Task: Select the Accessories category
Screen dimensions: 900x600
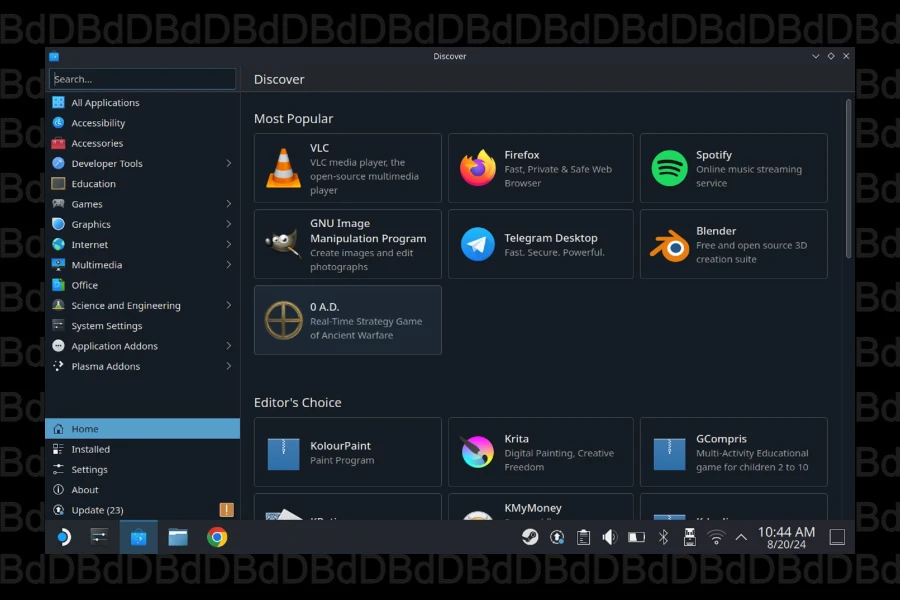Action: pyautogui.click(x=142, y=143)
